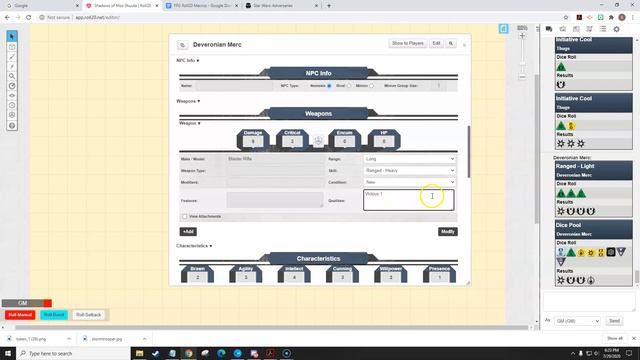Open stormtrooper.jpg download options arrow
640x360 pixels.
[144, 339]
